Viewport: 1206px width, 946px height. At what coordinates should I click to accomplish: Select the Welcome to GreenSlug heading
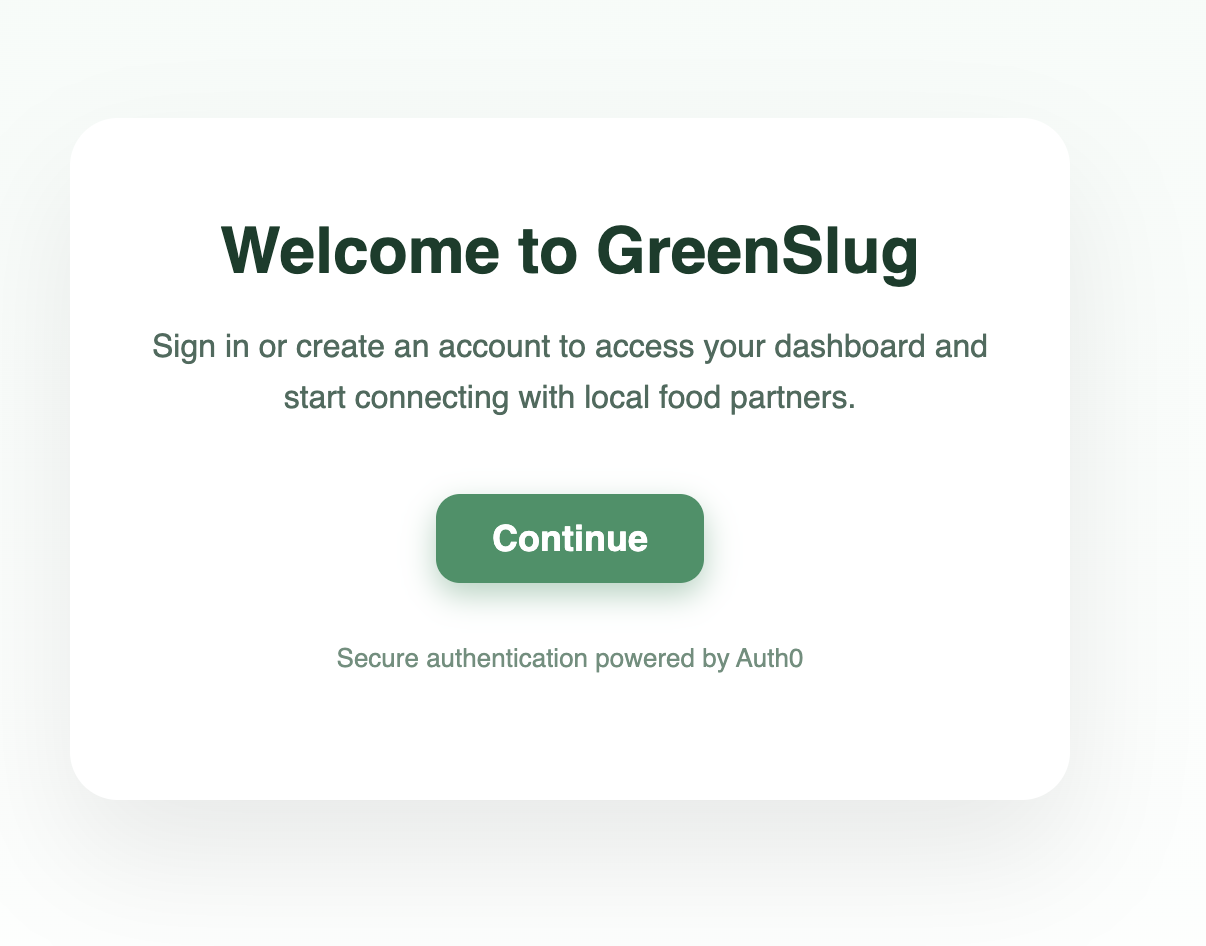point(570,250)
